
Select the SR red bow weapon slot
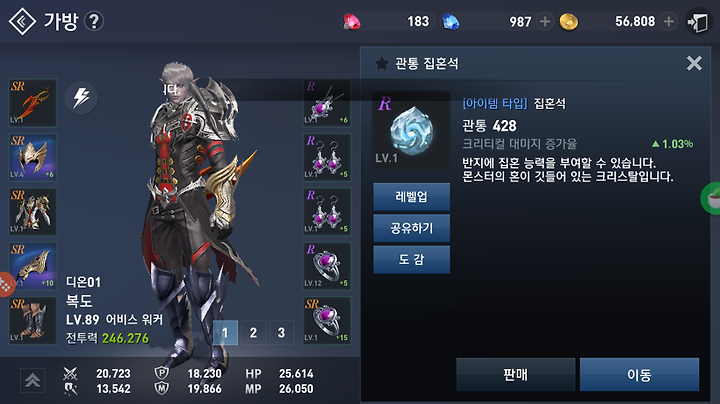[33, 103]
